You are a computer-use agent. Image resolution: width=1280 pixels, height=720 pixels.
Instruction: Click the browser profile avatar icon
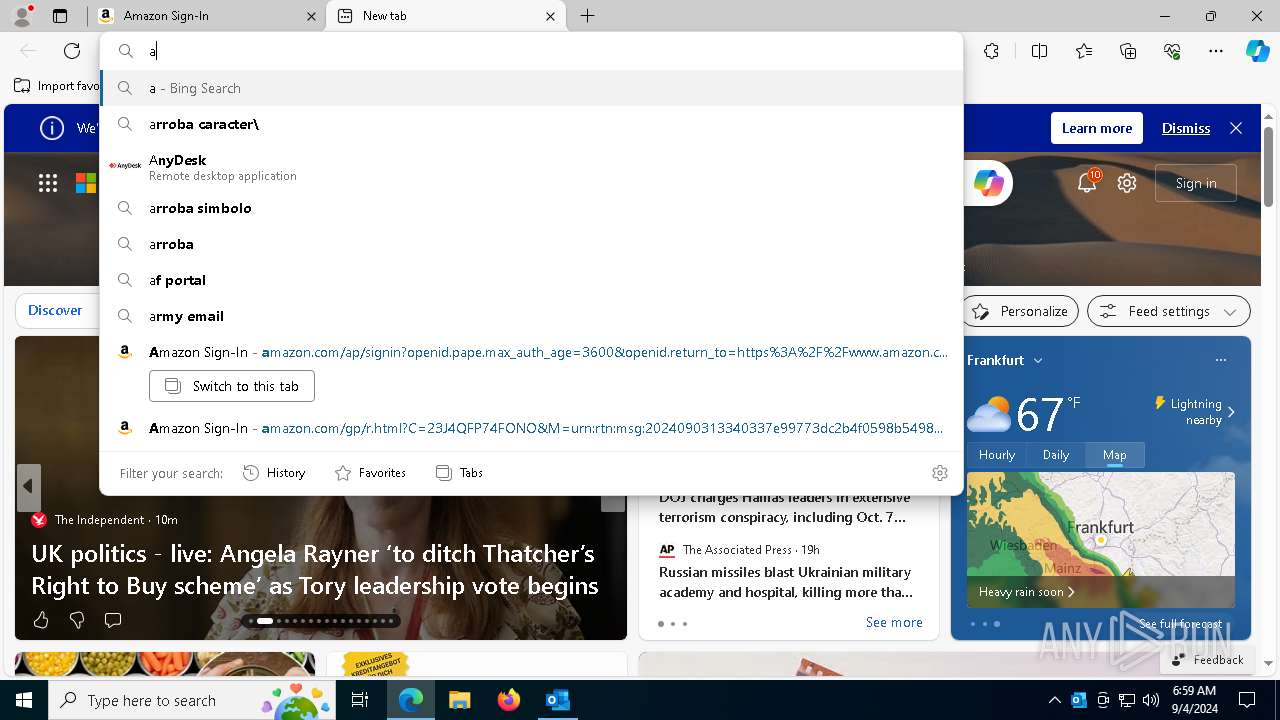[x=22, y=16]
